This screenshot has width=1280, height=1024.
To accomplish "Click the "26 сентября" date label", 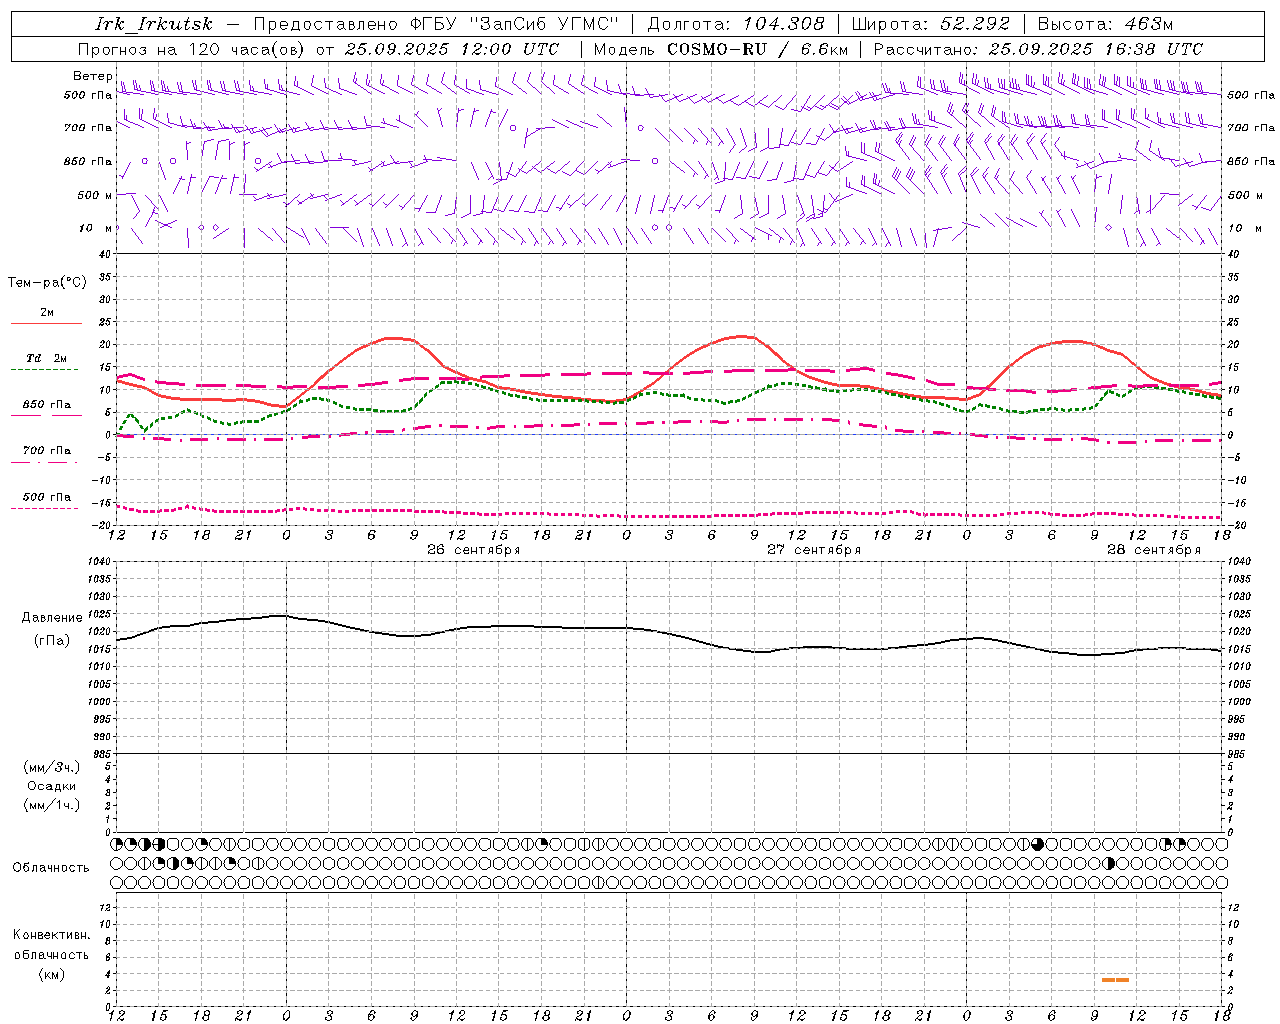I will [x=474, y=550].
